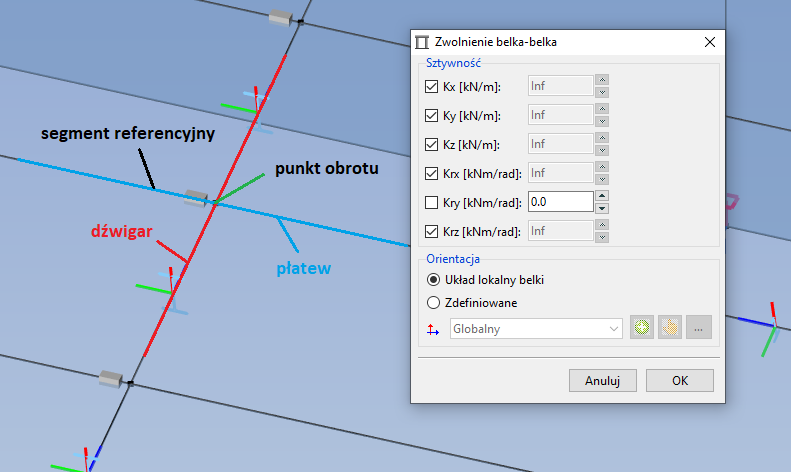Click the ellipsis button next to Globalny
The width and height of the screenshot is (791, 472).
699,328
